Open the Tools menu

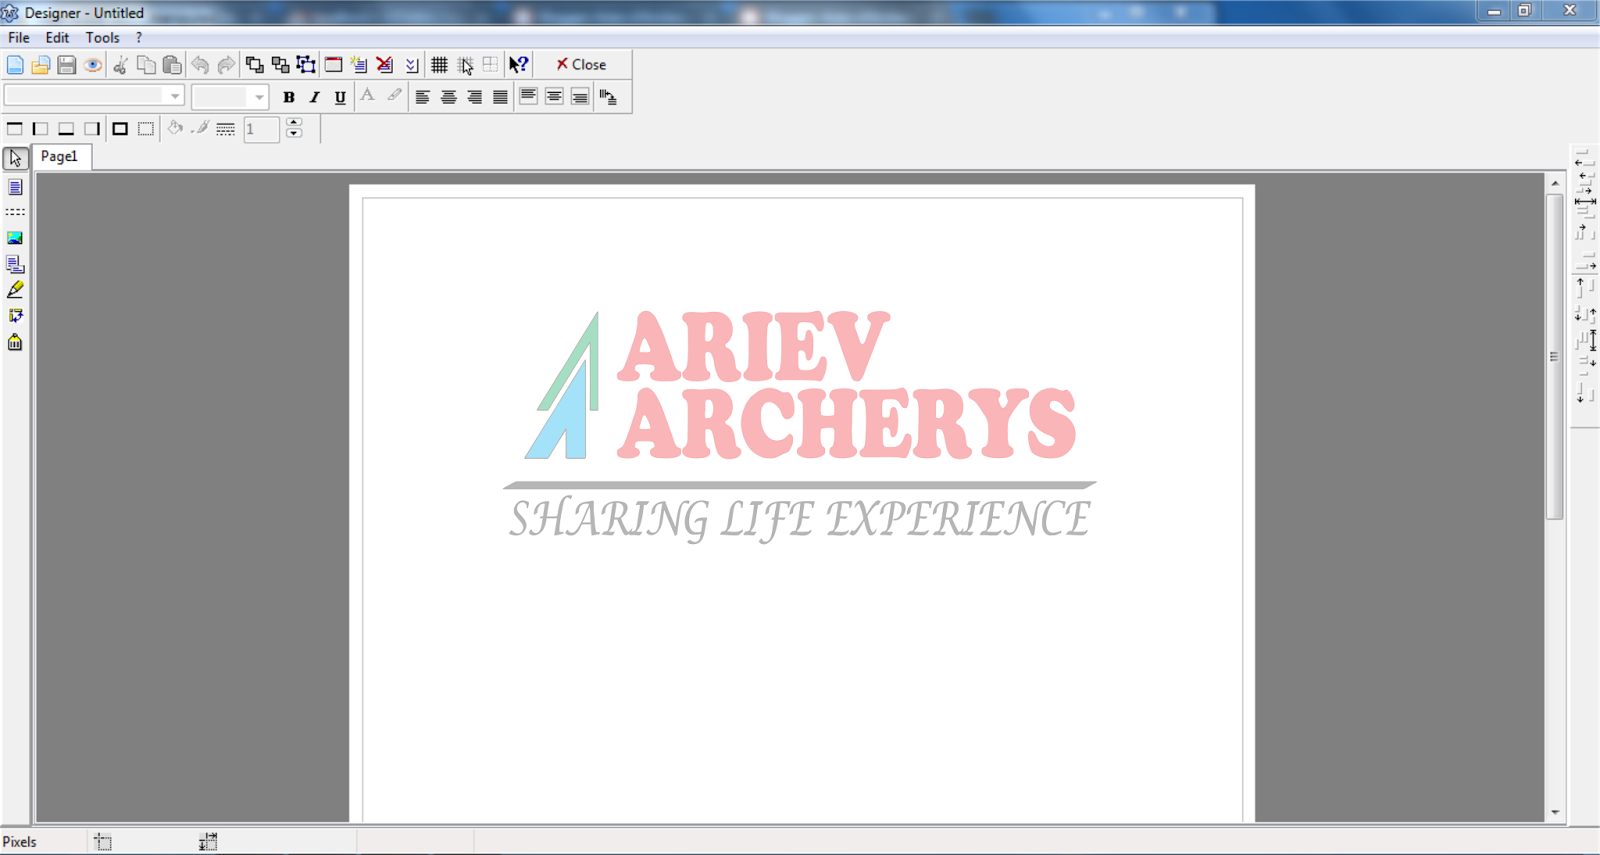coord(102,37)
